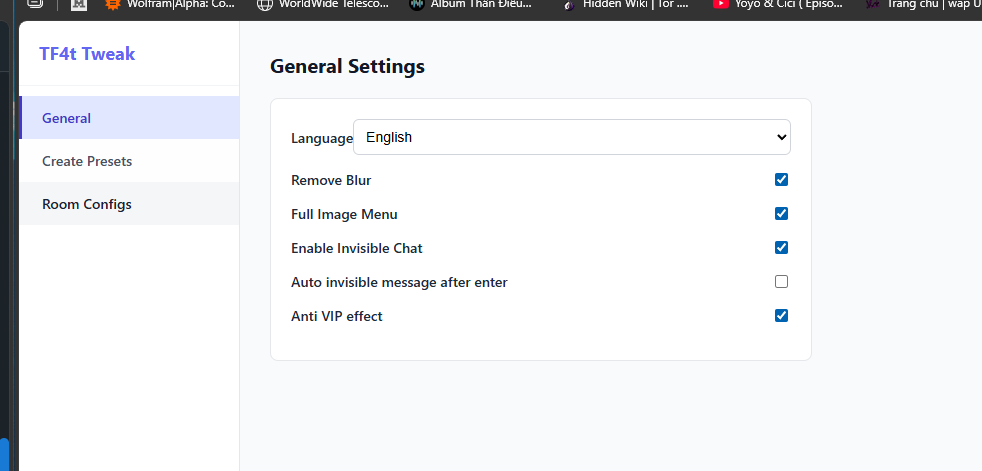This screenshot has width=982, height=471.
Task: Click the Language dropdown chevron arrow
Action: pyautogui.click(x=781, y=137)
